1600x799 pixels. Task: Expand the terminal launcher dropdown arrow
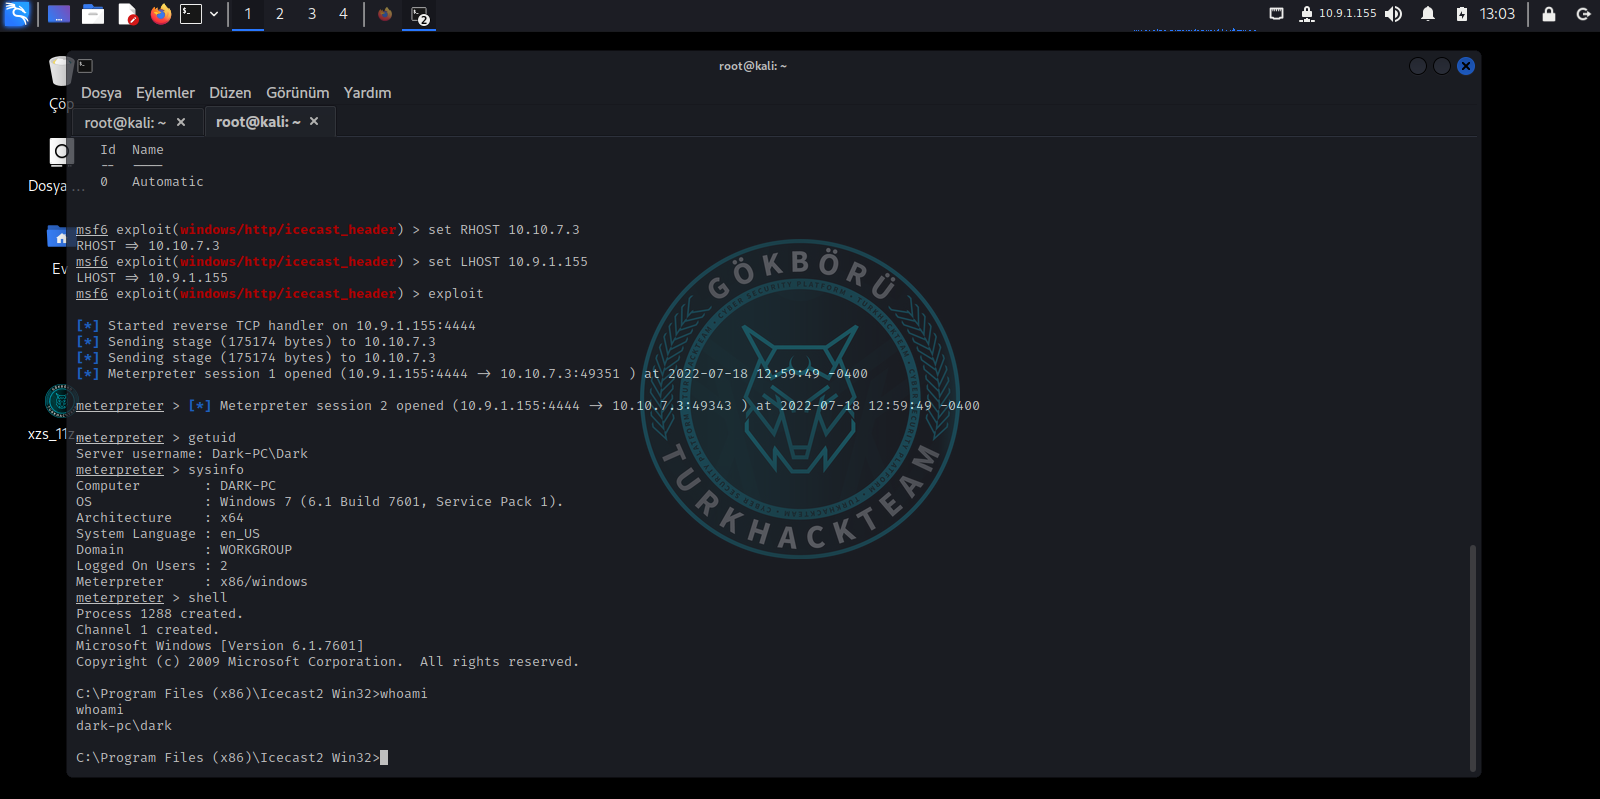[214, 14]
